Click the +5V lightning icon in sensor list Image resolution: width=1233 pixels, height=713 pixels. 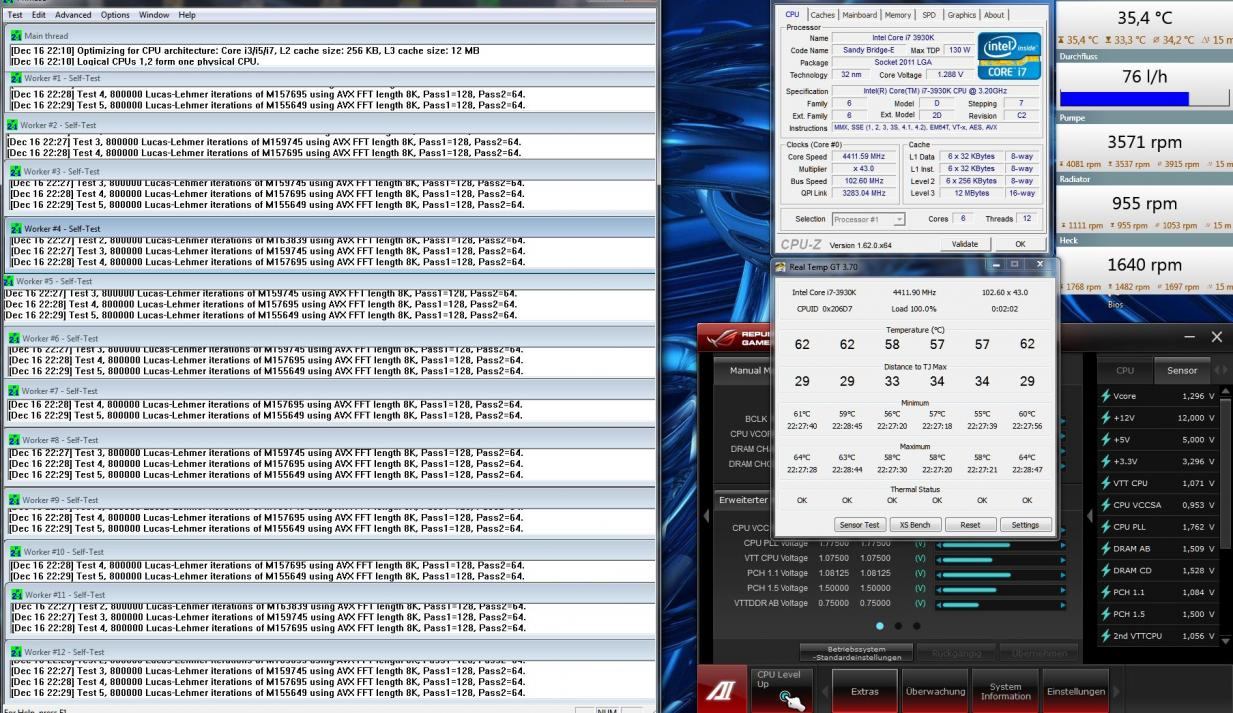(1106, 439)
